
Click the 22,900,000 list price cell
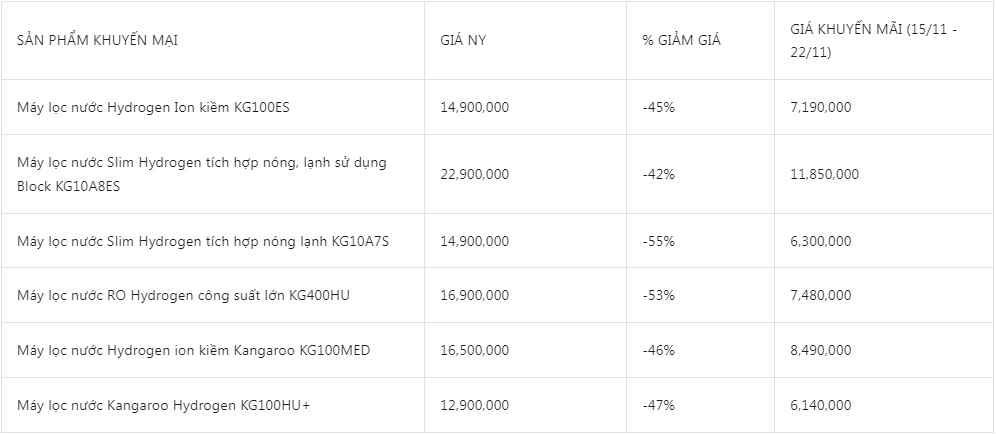pos(474,174)
